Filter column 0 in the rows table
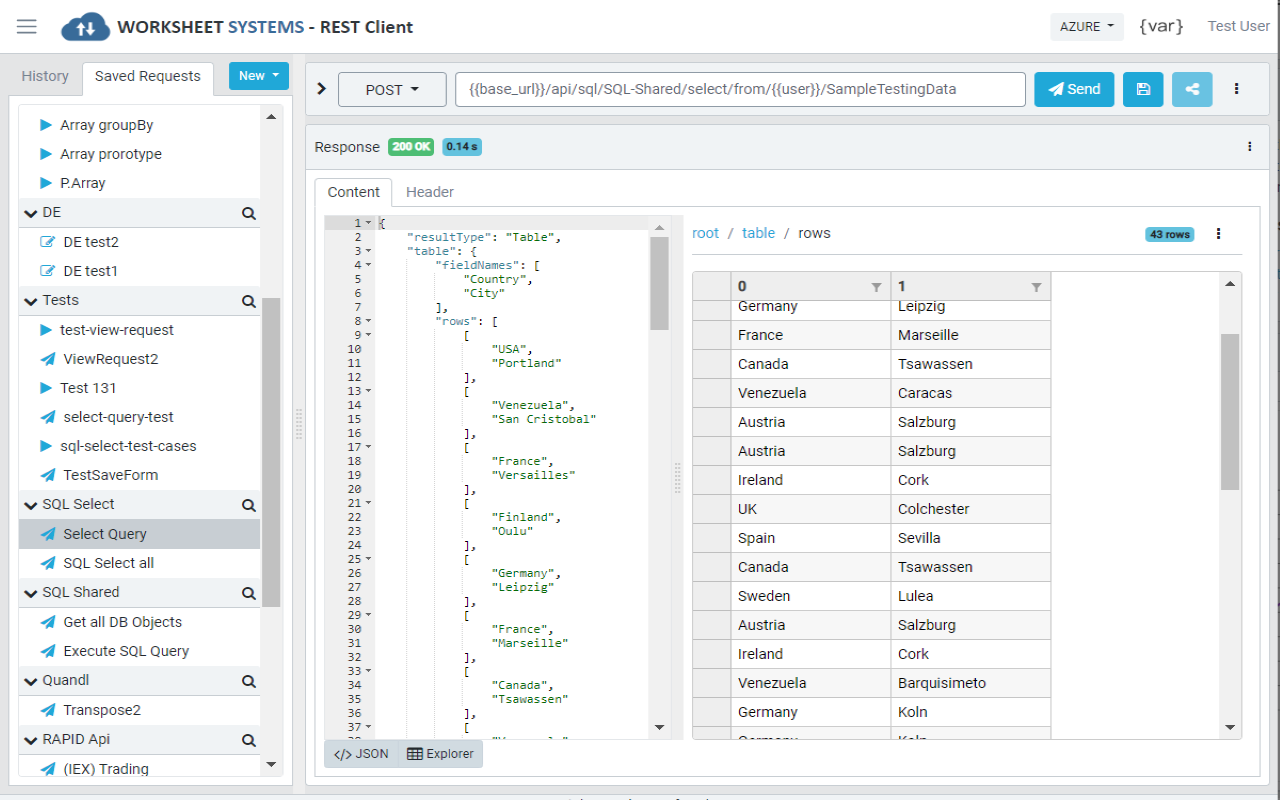The width and height of the screenshot is (1280, 800). (876, 288)
